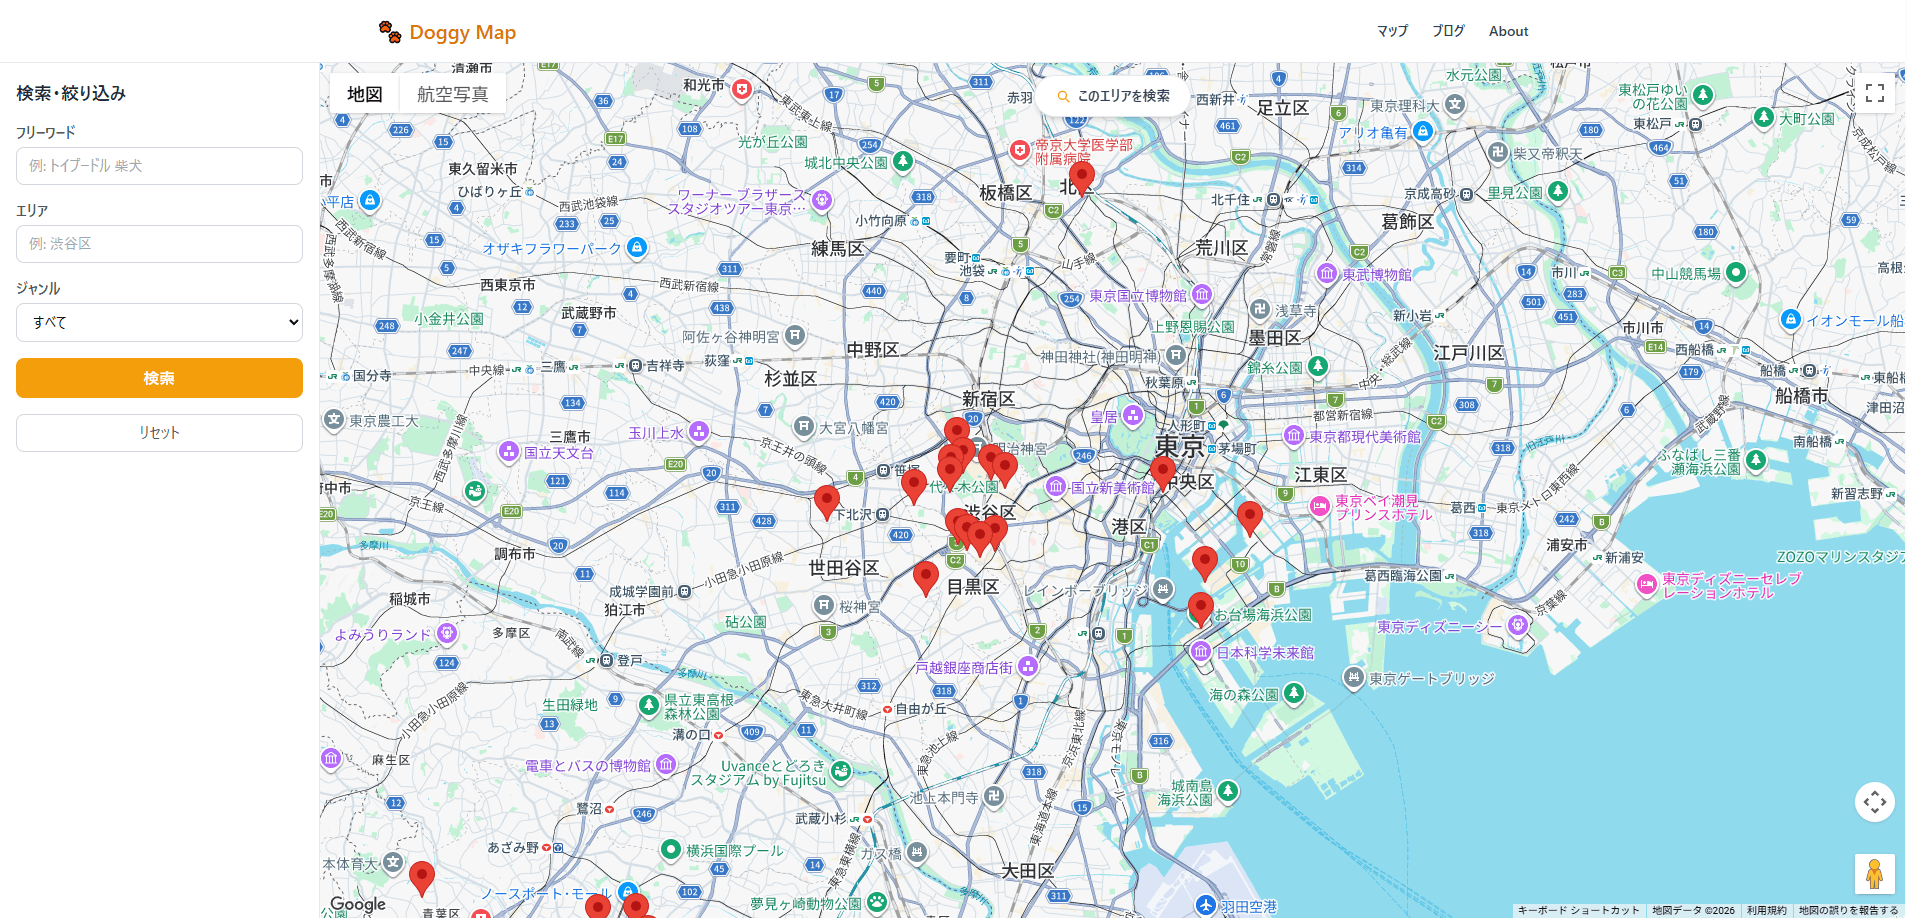1907x918 pixels.
Task: Open the ブログ navigation link
Action: [x=1448, y=31]
